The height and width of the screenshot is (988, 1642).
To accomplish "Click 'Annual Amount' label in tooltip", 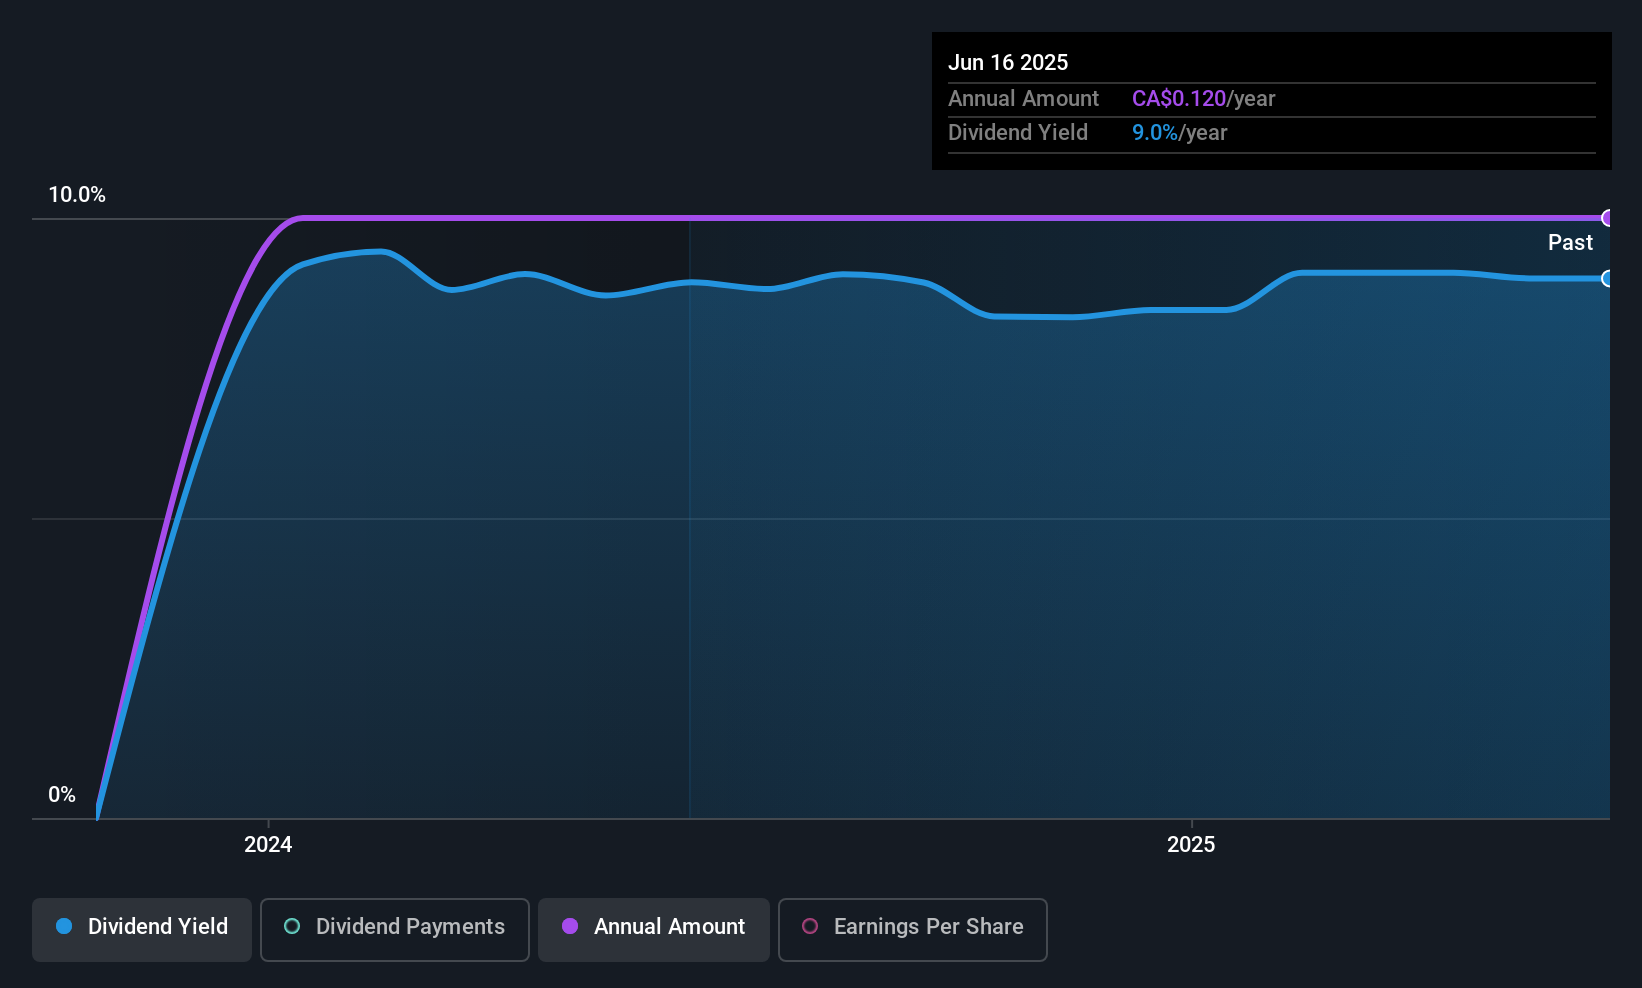I will pyautogui.click(x=1023, y=98).
